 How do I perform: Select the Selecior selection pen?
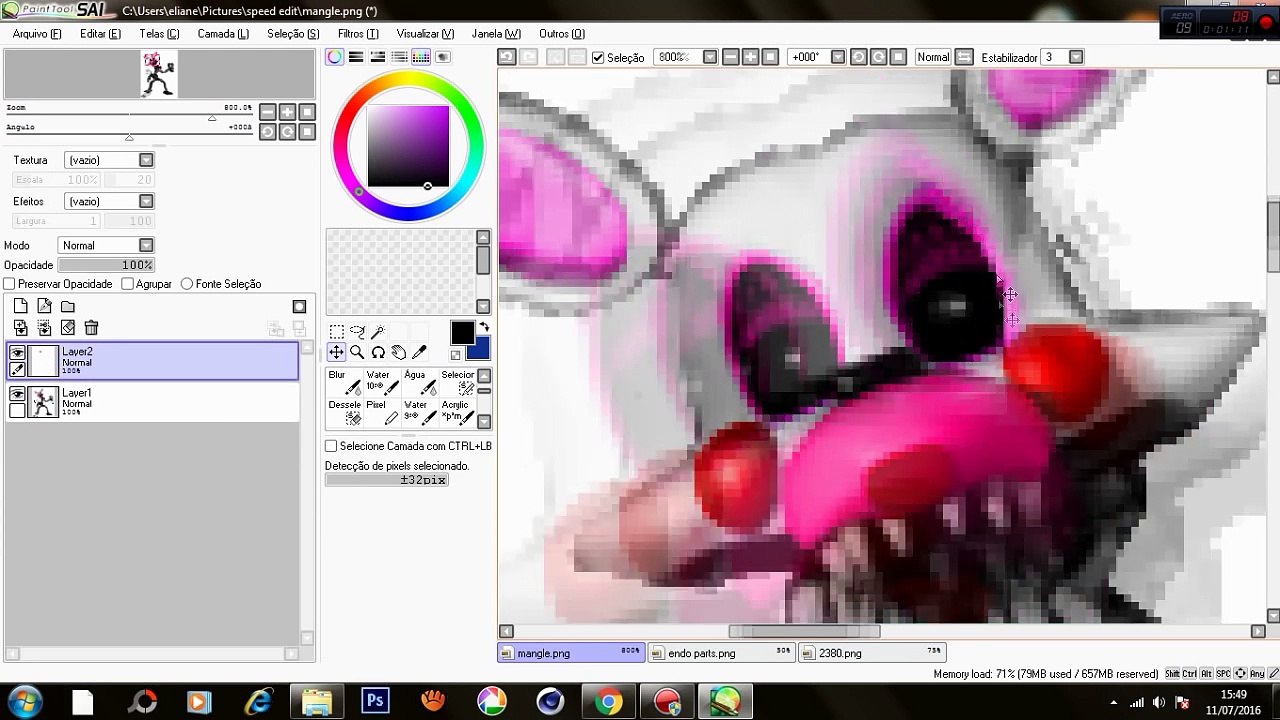pos(458,382)
